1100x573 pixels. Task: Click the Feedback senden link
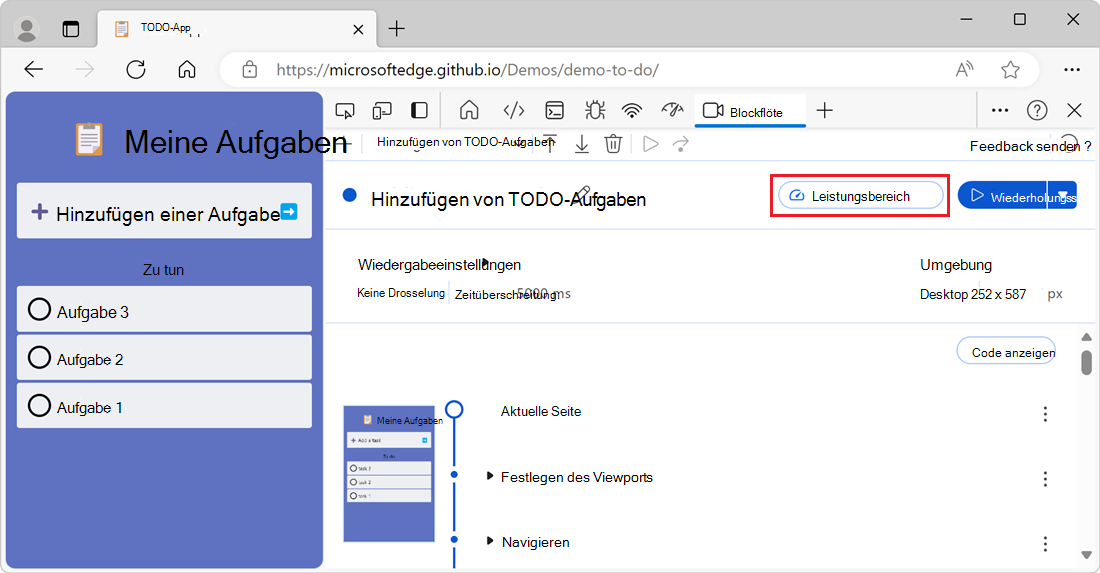(x=1025, y=146)
